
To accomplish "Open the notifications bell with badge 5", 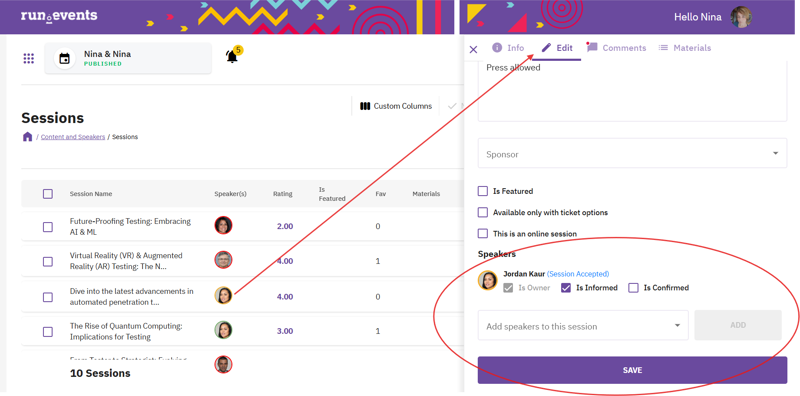I will tap(232, 56).
